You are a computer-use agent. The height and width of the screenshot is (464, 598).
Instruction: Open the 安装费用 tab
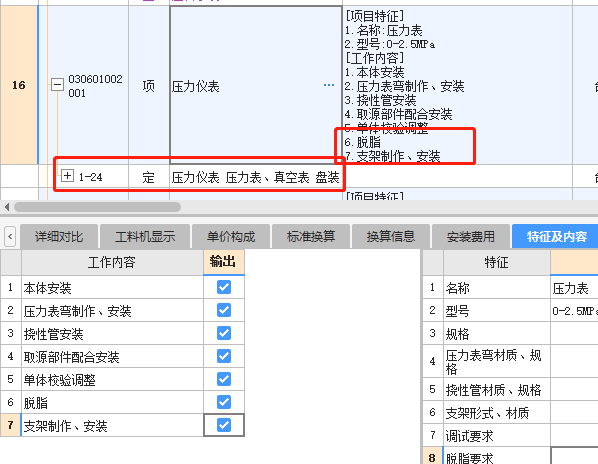coord(471,236)
